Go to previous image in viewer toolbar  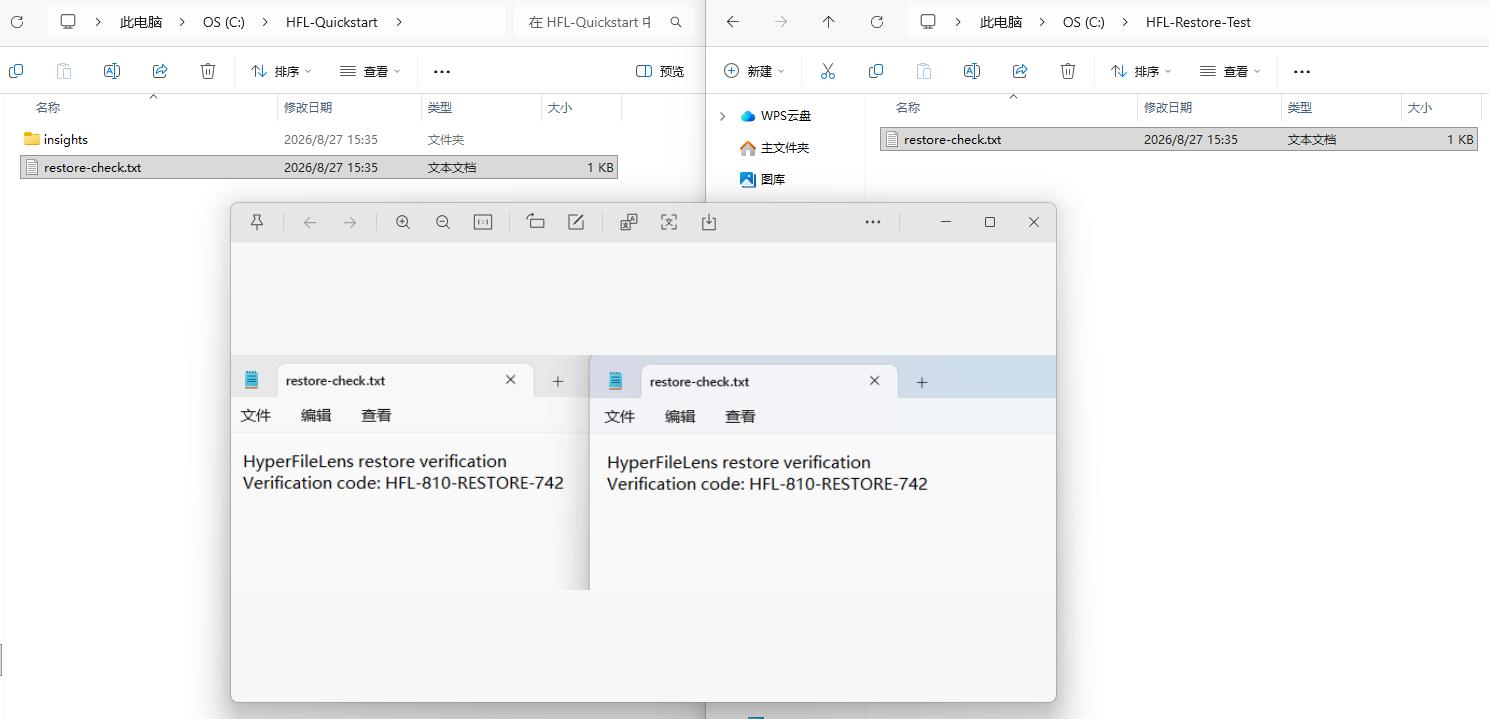310,222
